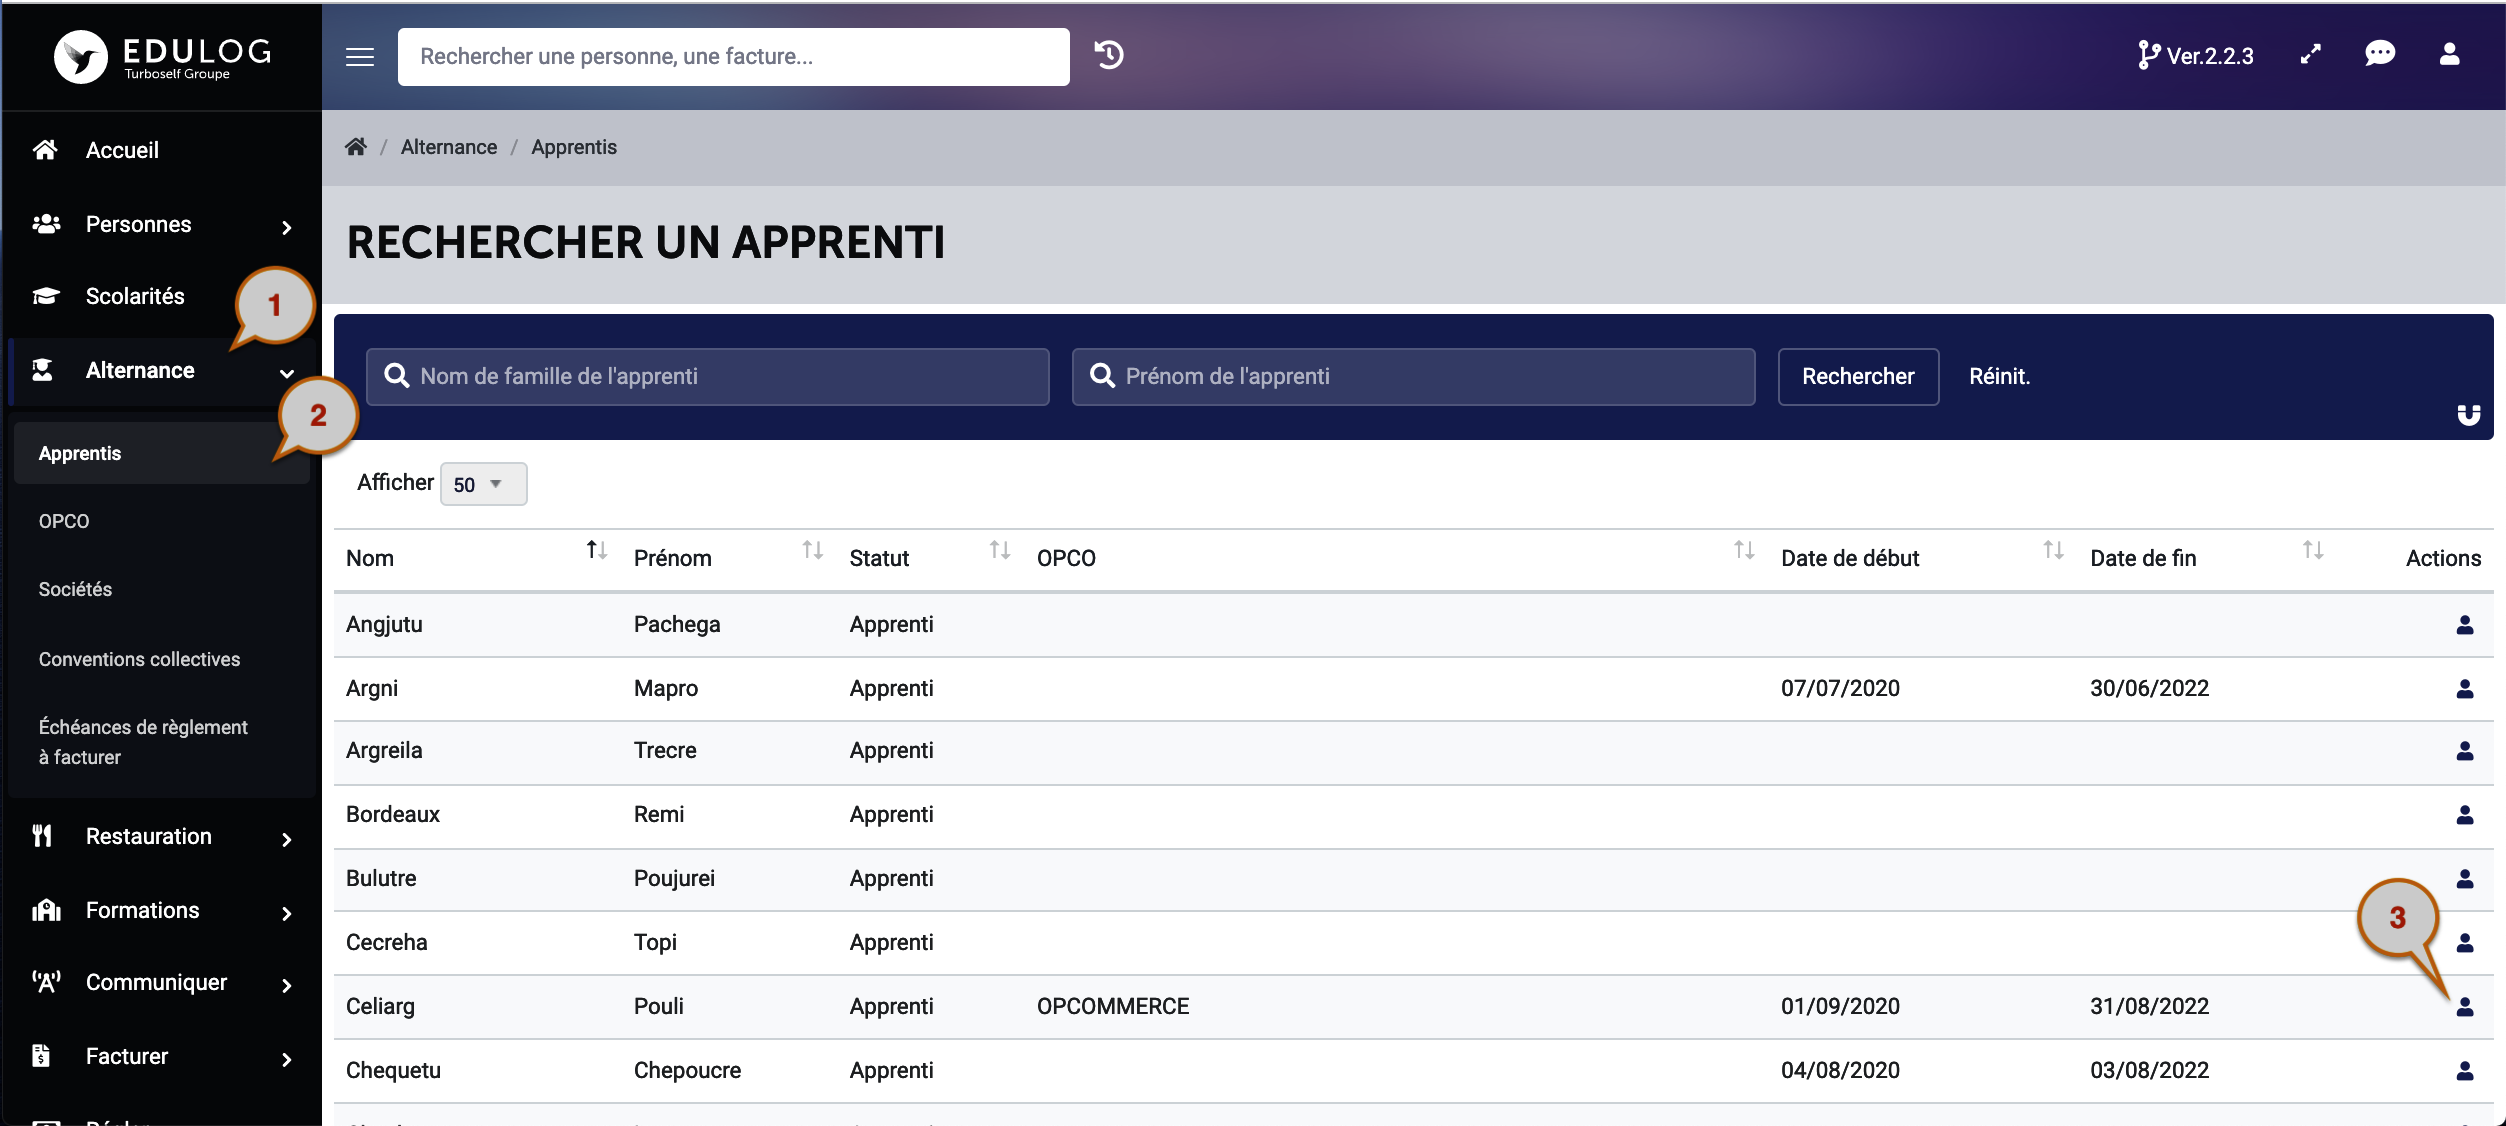Screen dimensions: 2506x1126
Task: Click the name Bordeaux in table
Action: [x=393, y=814]
